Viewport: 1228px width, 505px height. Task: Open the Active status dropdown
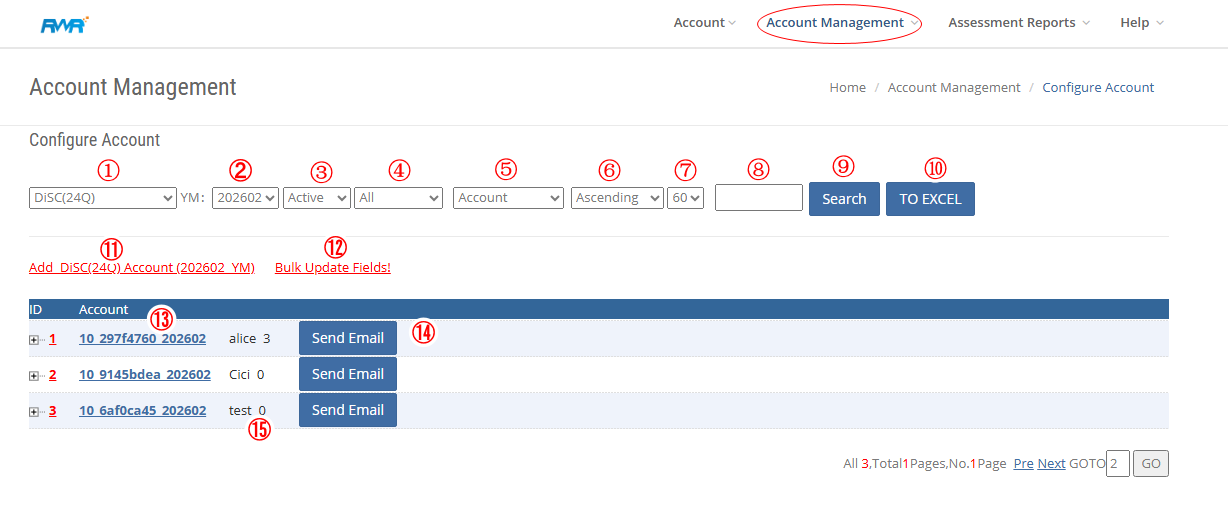316,198
